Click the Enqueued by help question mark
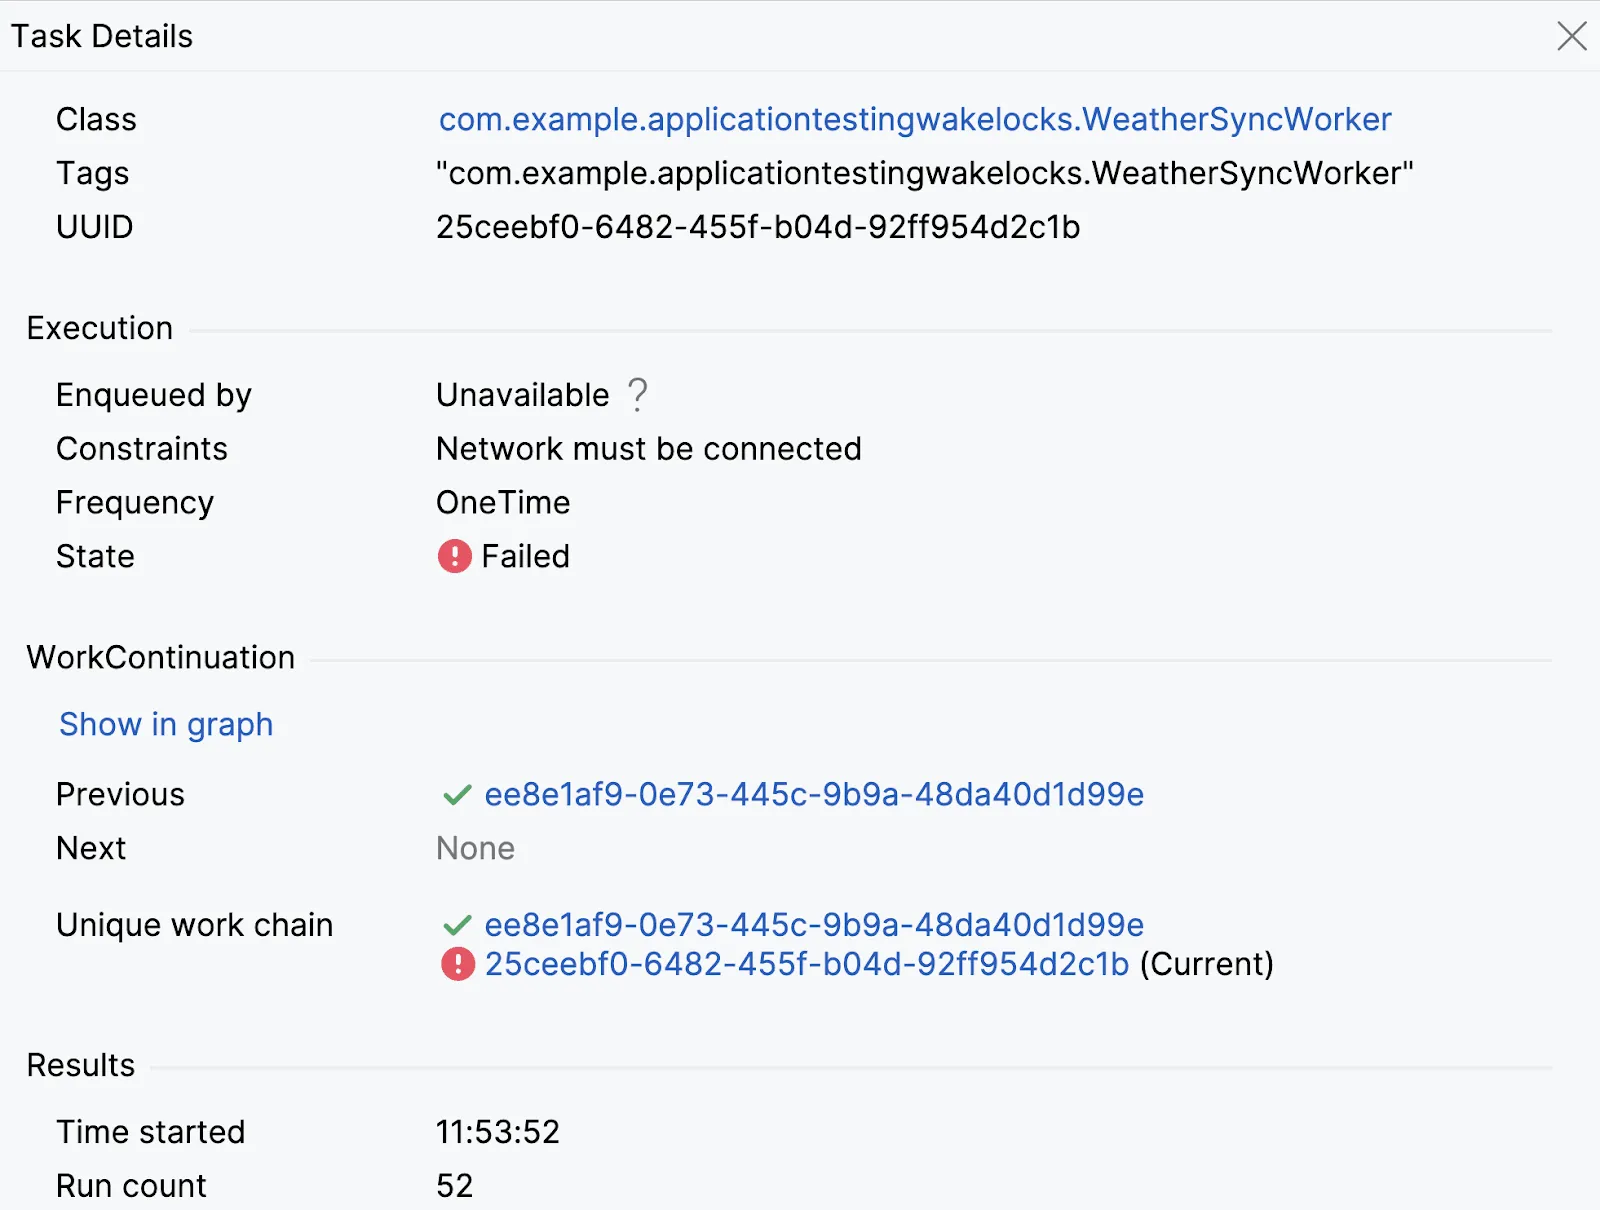The width and height of the screenshot is (1600, 1210). click(637, 395)
